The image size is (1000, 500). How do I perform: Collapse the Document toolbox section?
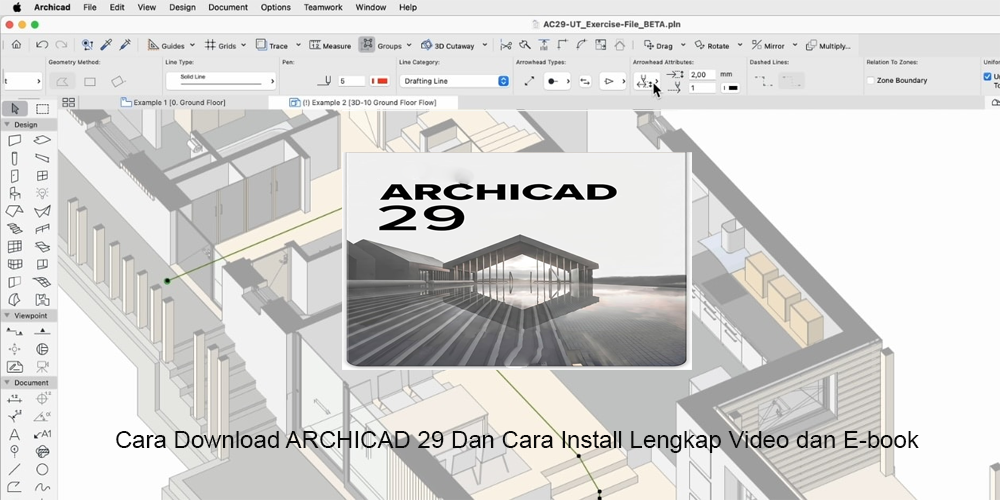click(8, 383)
